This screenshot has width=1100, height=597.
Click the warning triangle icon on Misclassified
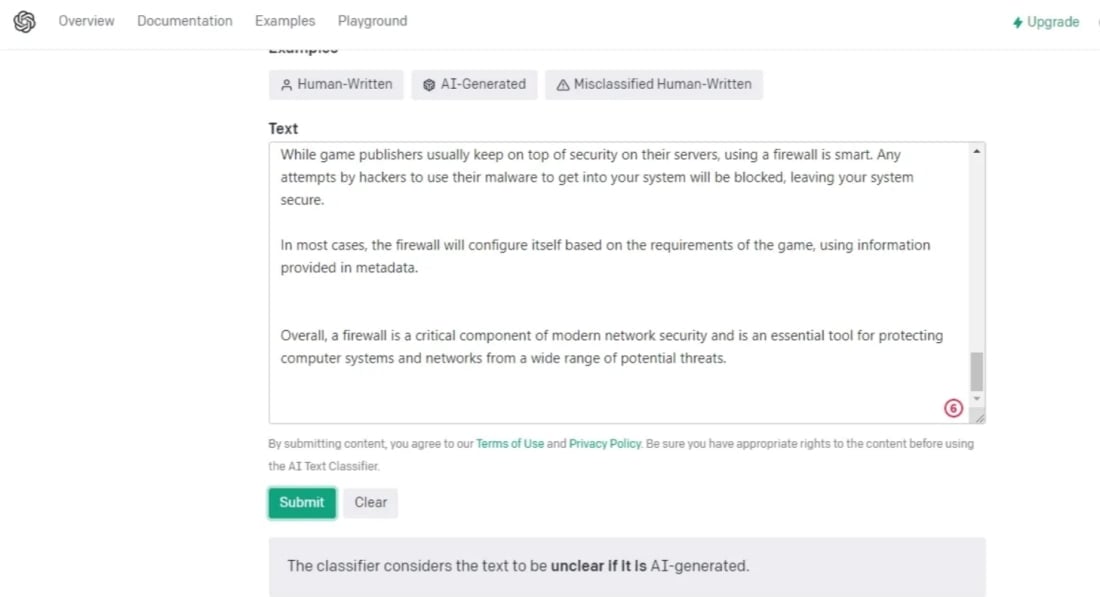pyautogui.click(x=563, y=85)
